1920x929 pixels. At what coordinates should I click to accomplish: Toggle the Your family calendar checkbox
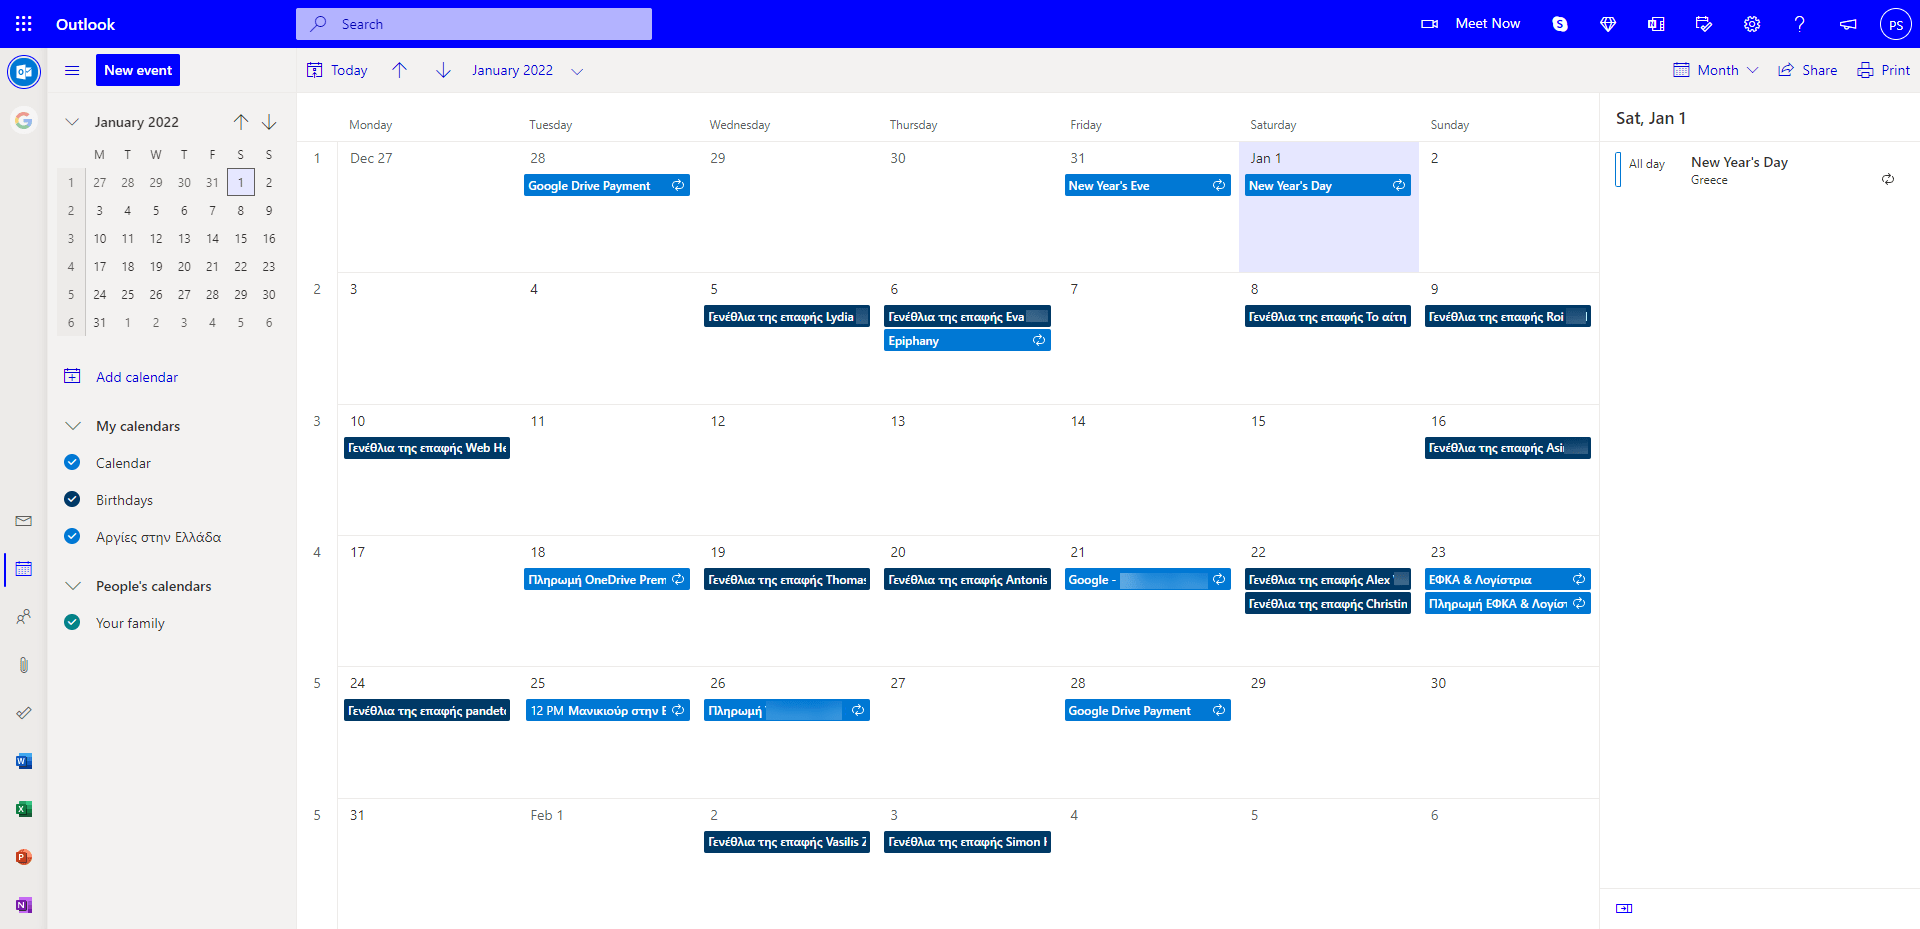(72, 623)
